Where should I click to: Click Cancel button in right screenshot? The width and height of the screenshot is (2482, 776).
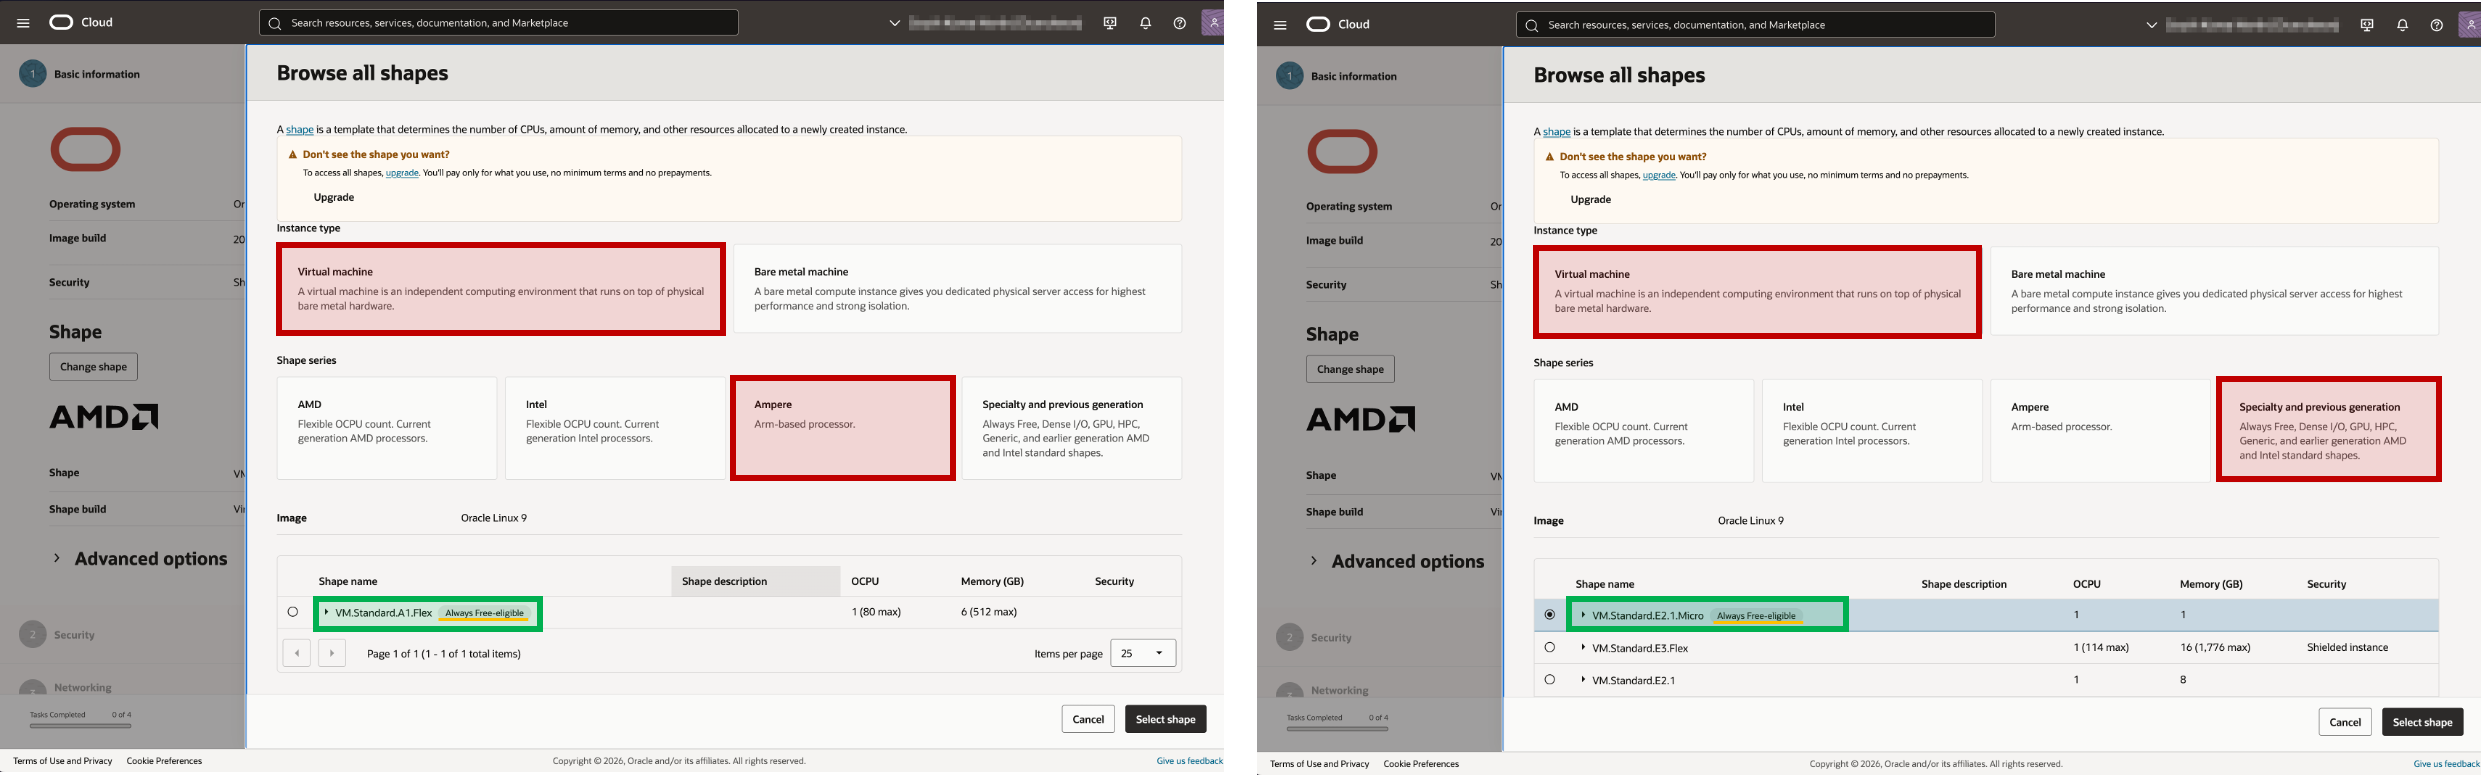point(2345,722)
